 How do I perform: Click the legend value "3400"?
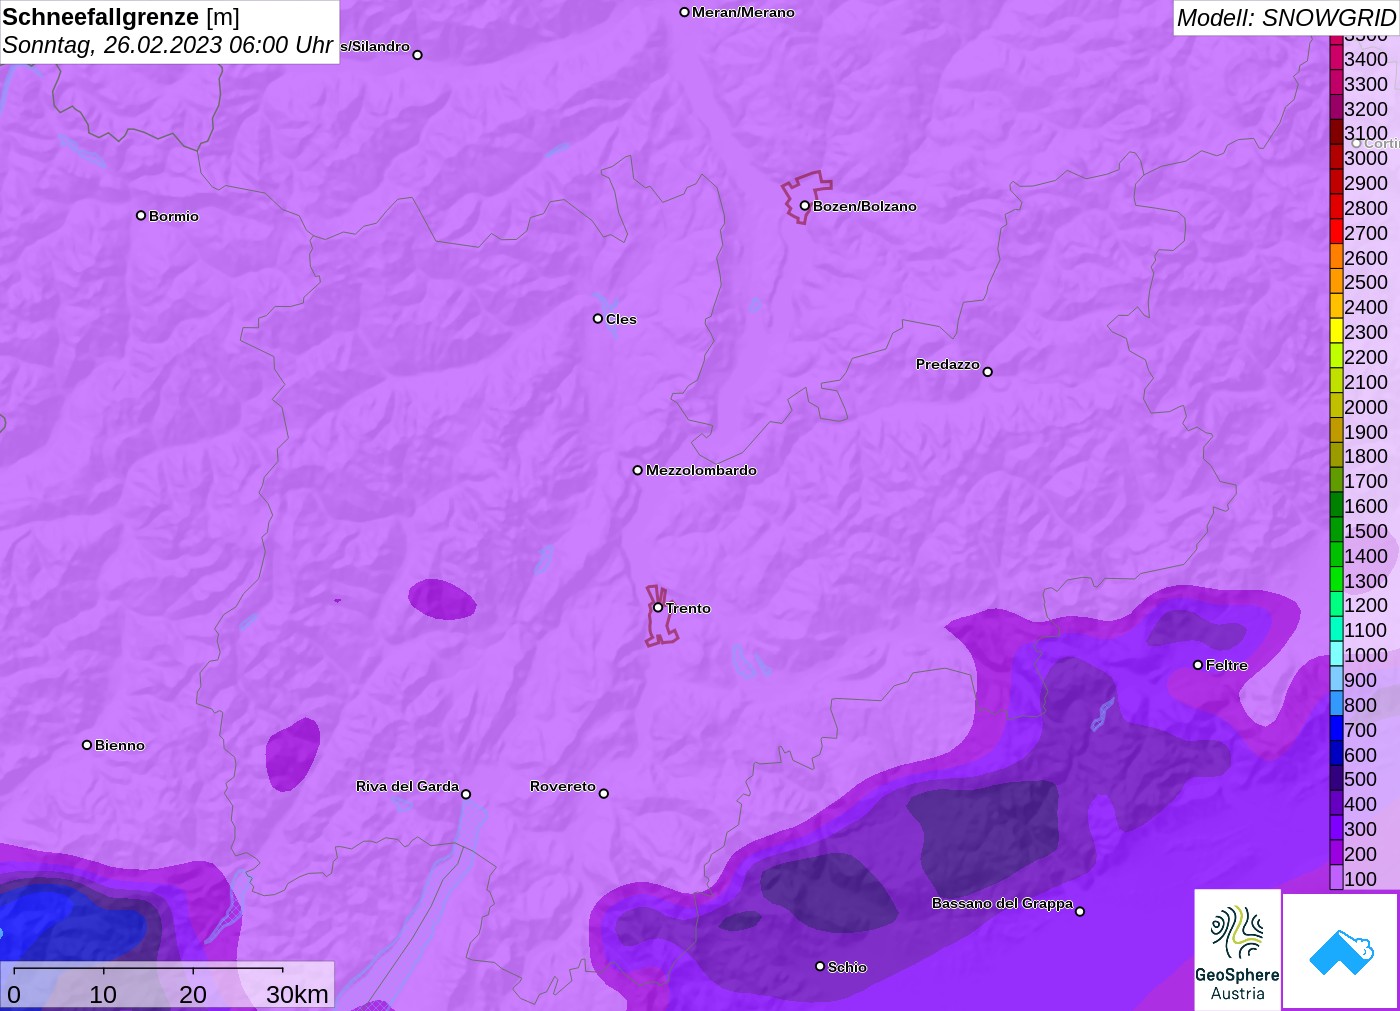point(1366,59)
